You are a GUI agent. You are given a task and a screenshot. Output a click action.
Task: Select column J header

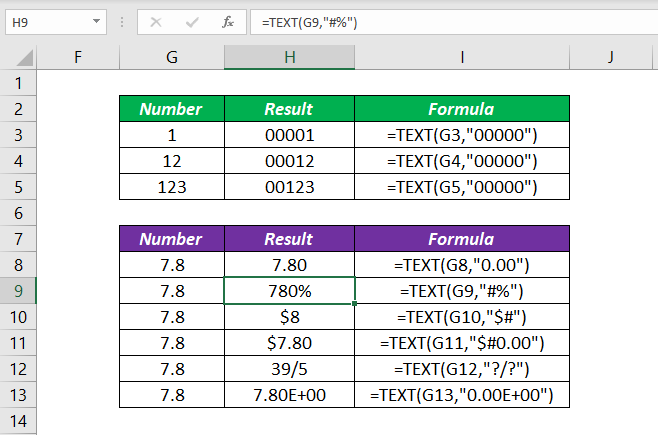pyautogui.click(x=610, y=59)
